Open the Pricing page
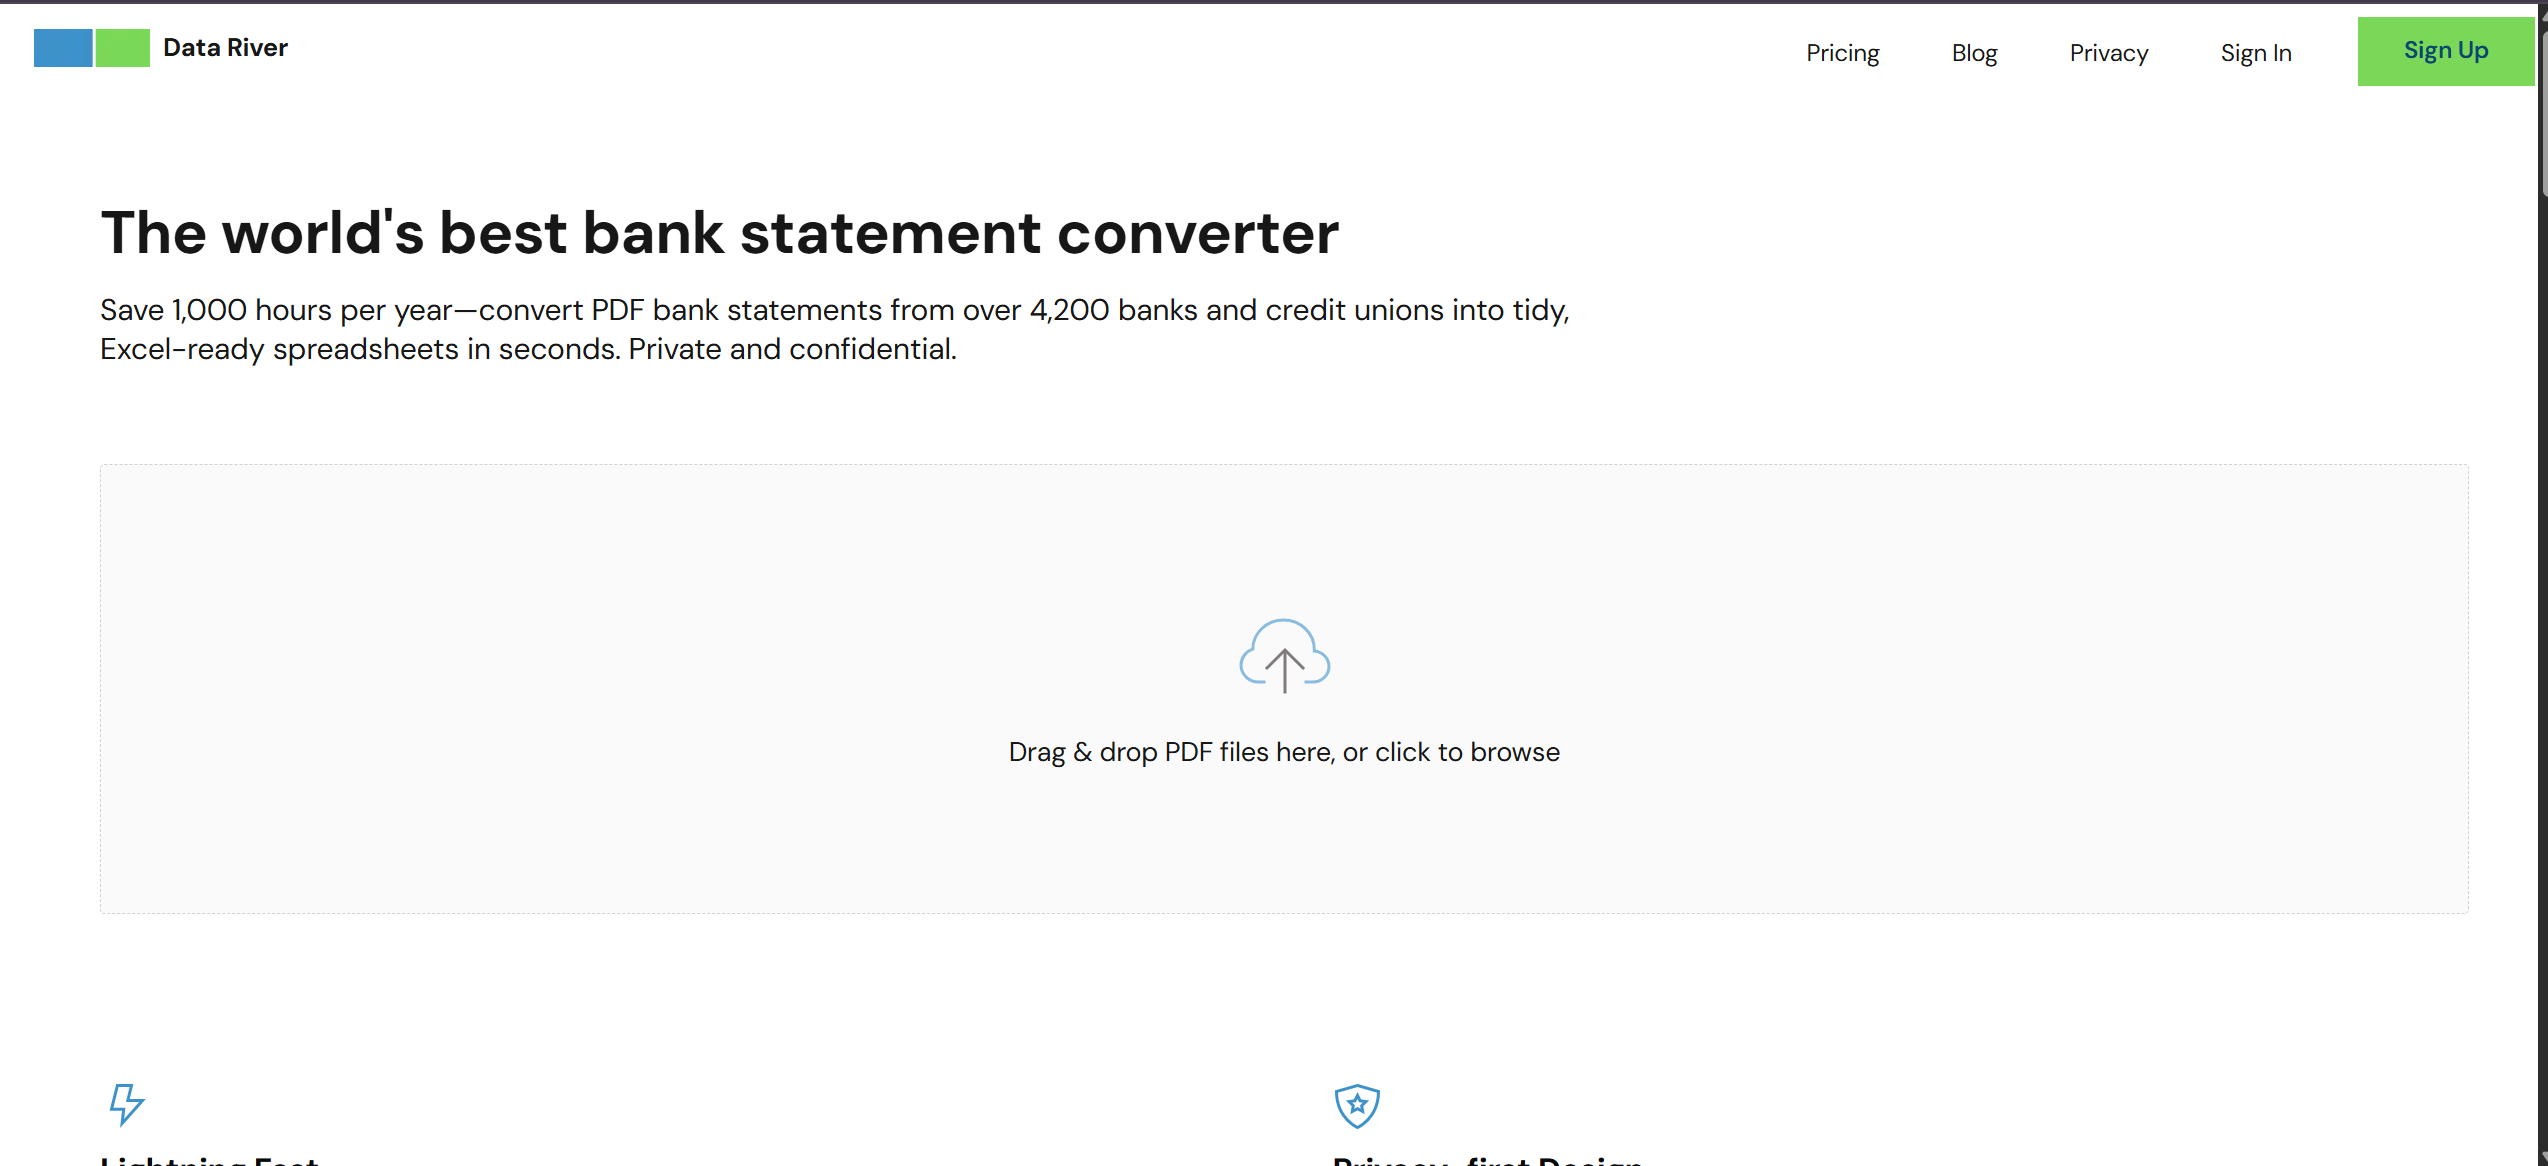 1842,52
